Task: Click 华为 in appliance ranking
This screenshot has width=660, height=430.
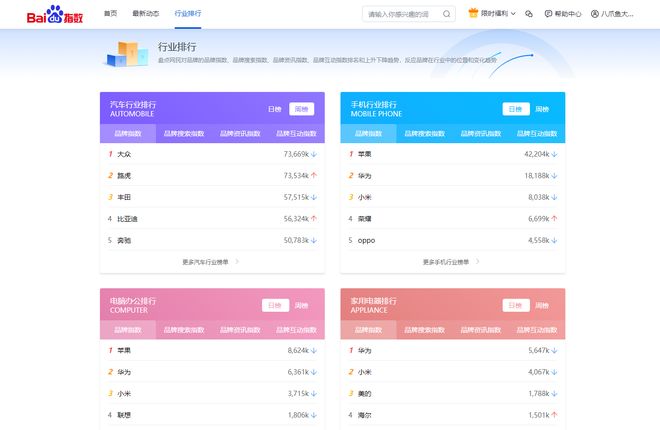Action: 365,350
